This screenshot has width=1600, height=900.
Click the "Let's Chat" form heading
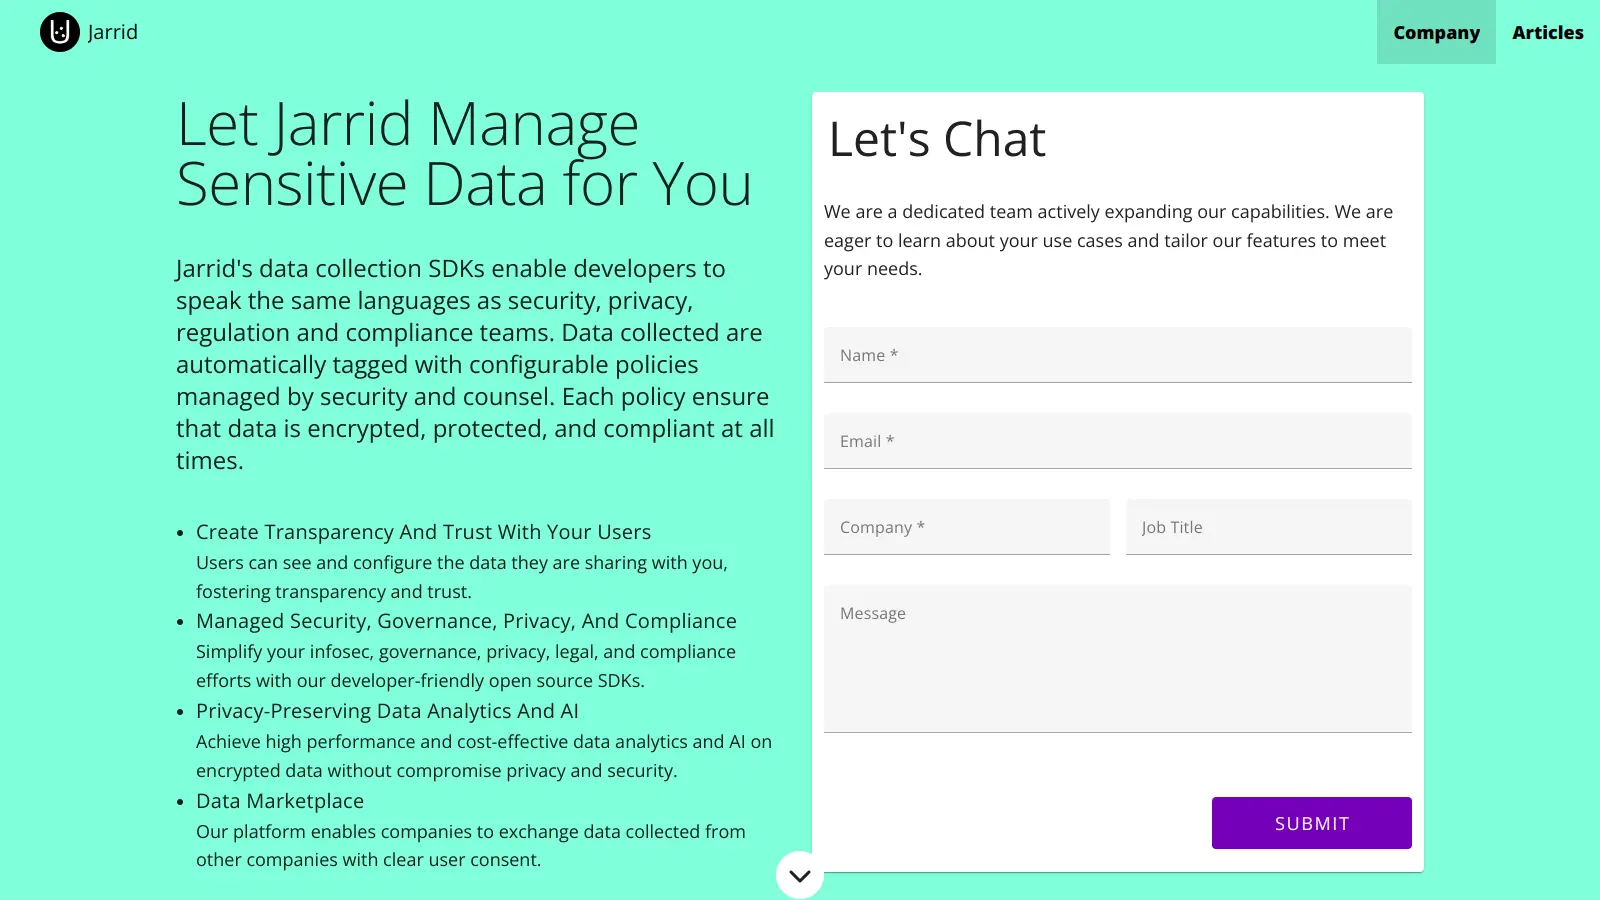[x=937, y=139]
